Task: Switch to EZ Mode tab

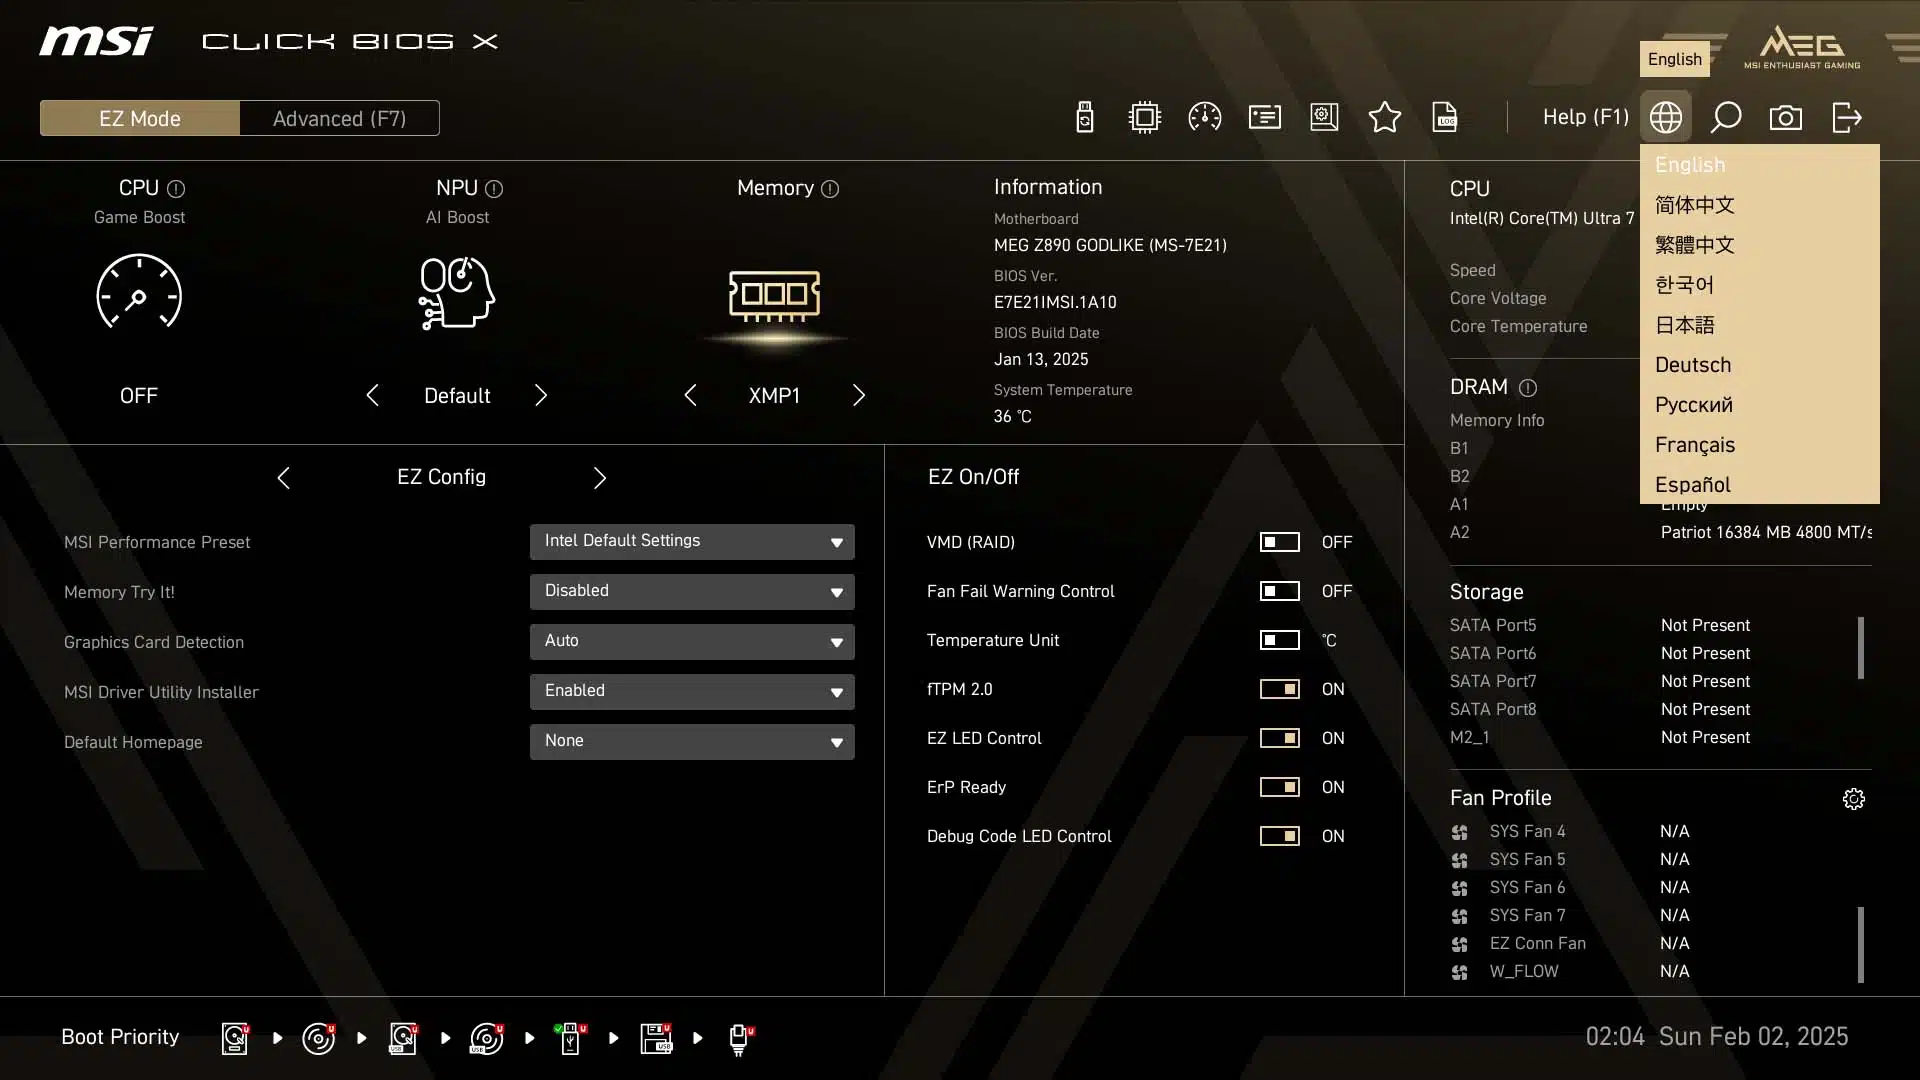Action: tap(140, 118)
